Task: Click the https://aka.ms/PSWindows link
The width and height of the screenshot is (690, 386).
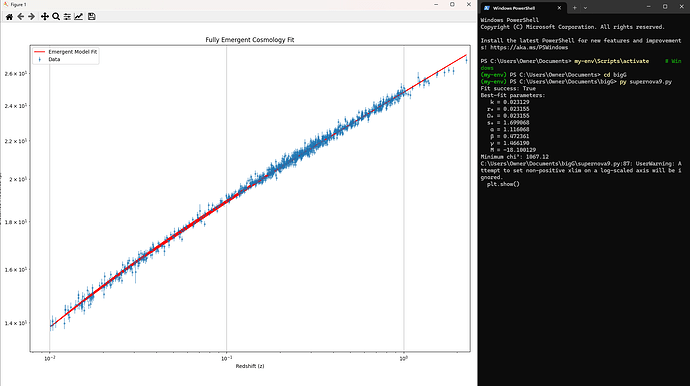Action: pos(529,48)
